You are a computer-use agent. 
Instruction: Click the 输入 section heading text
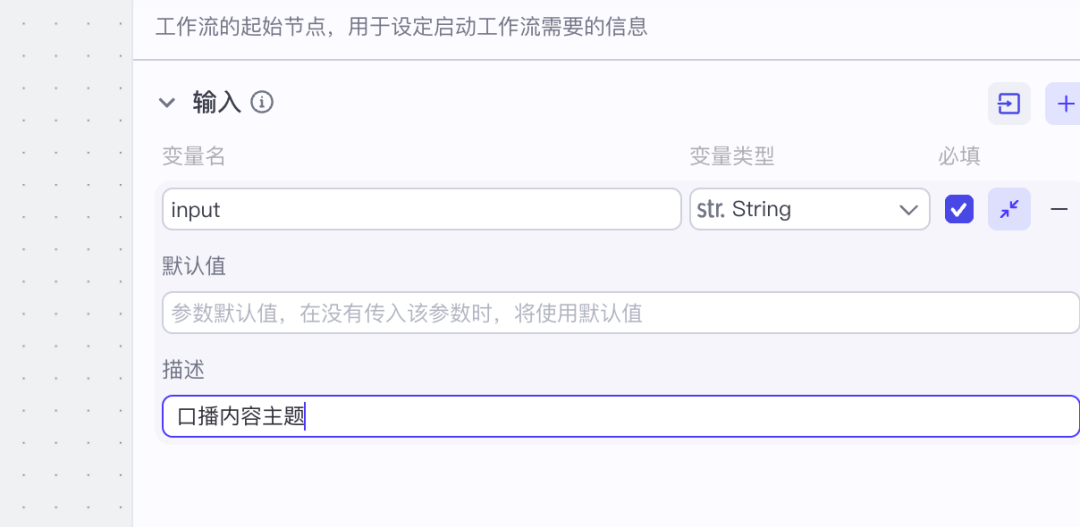pos(216,103)
